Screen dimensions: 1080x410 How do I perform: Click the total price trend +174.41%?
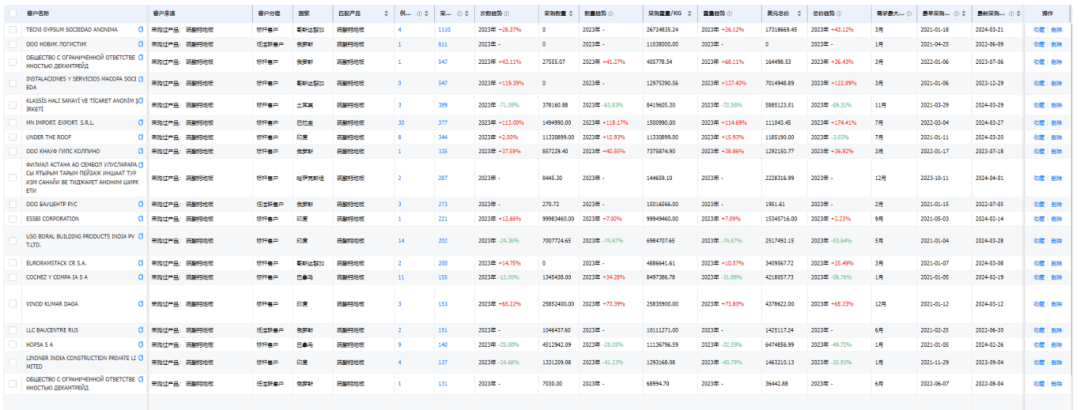coord(842,123)
